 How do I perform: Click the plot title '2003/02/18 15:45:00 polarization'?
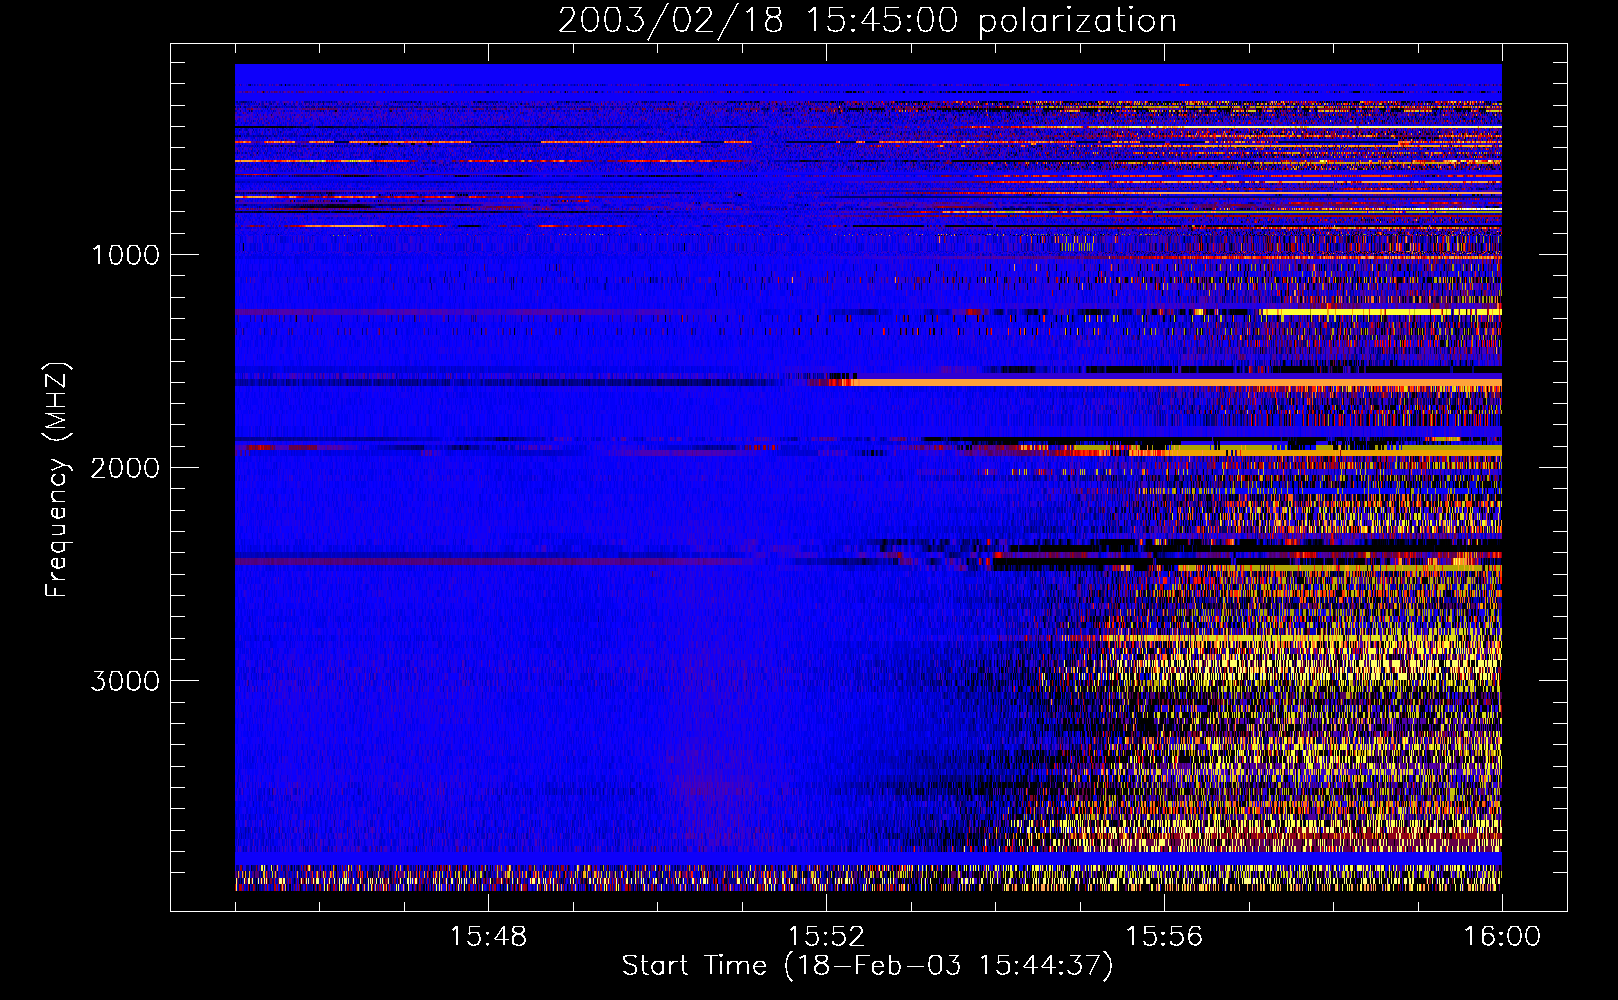tap(867, 21)
